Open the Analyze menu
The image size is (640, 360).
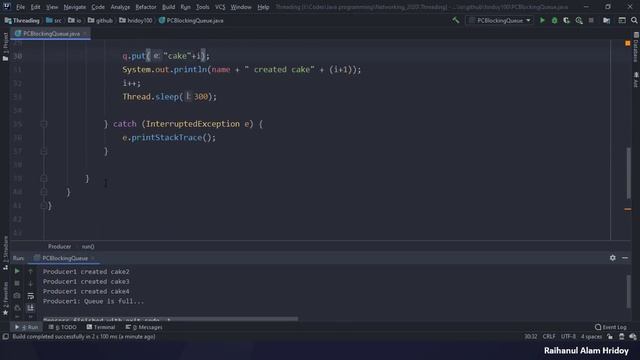pyautogui.click(x=120, y=7)
